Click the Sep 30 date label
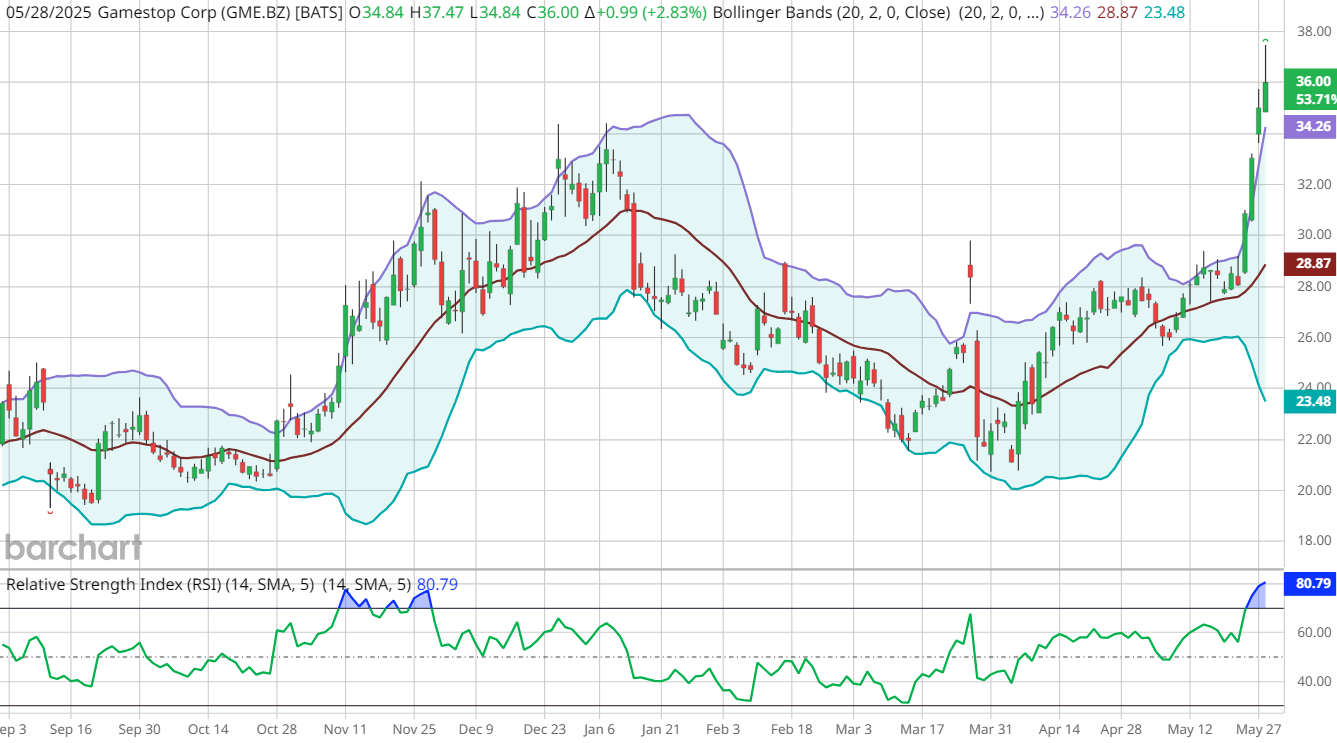1337x743 pixels. (138, 729)
